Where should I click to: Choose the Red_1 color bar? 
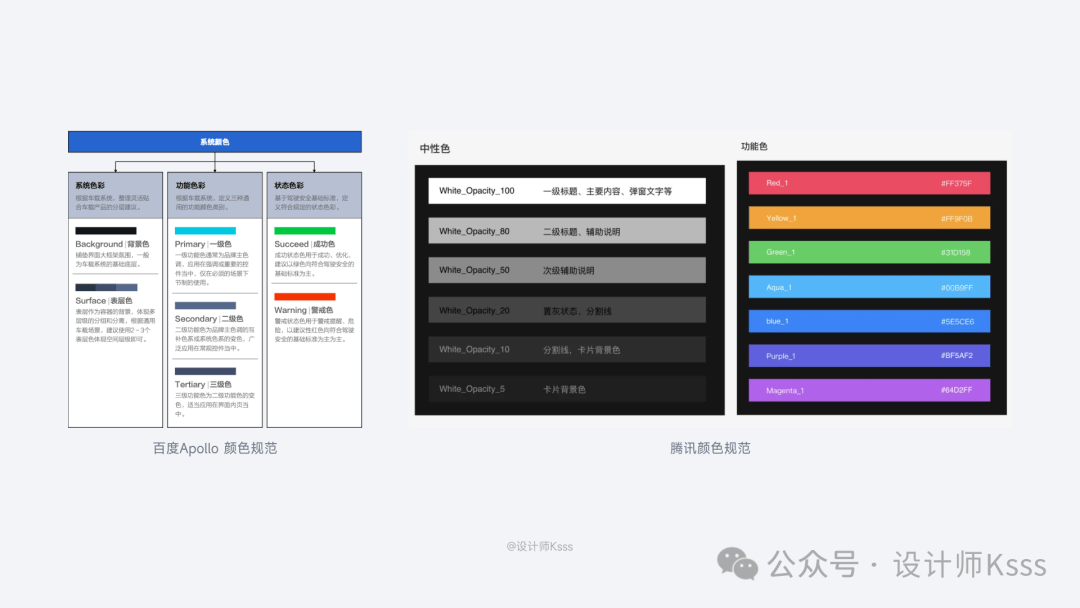869,183
